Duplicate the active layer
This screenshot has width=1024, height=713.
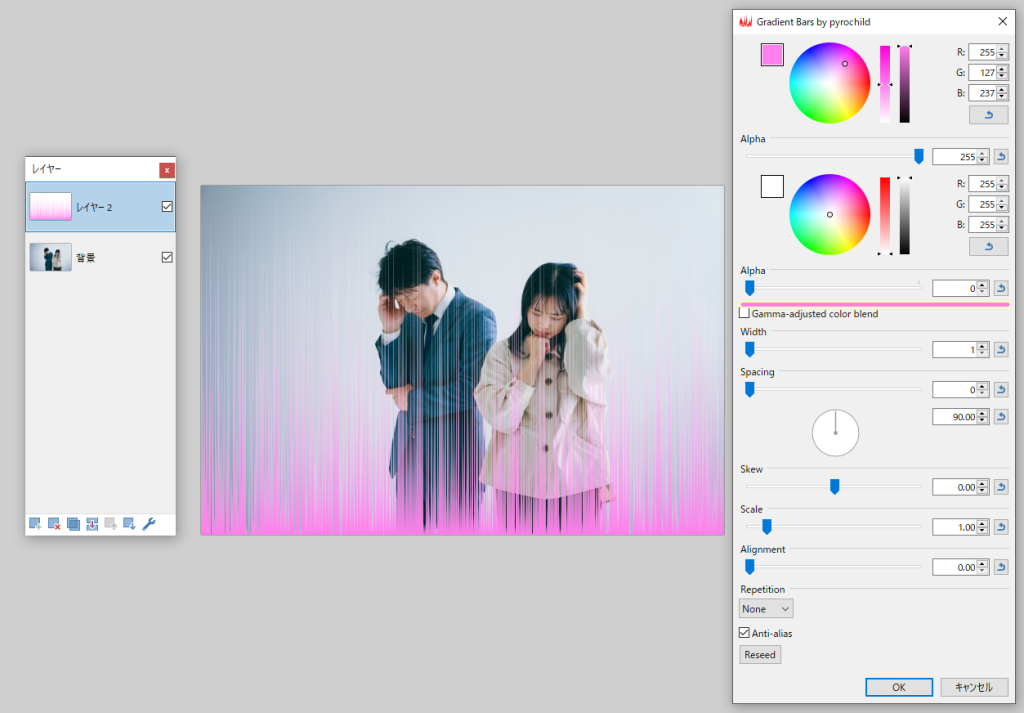coord(73,523)
